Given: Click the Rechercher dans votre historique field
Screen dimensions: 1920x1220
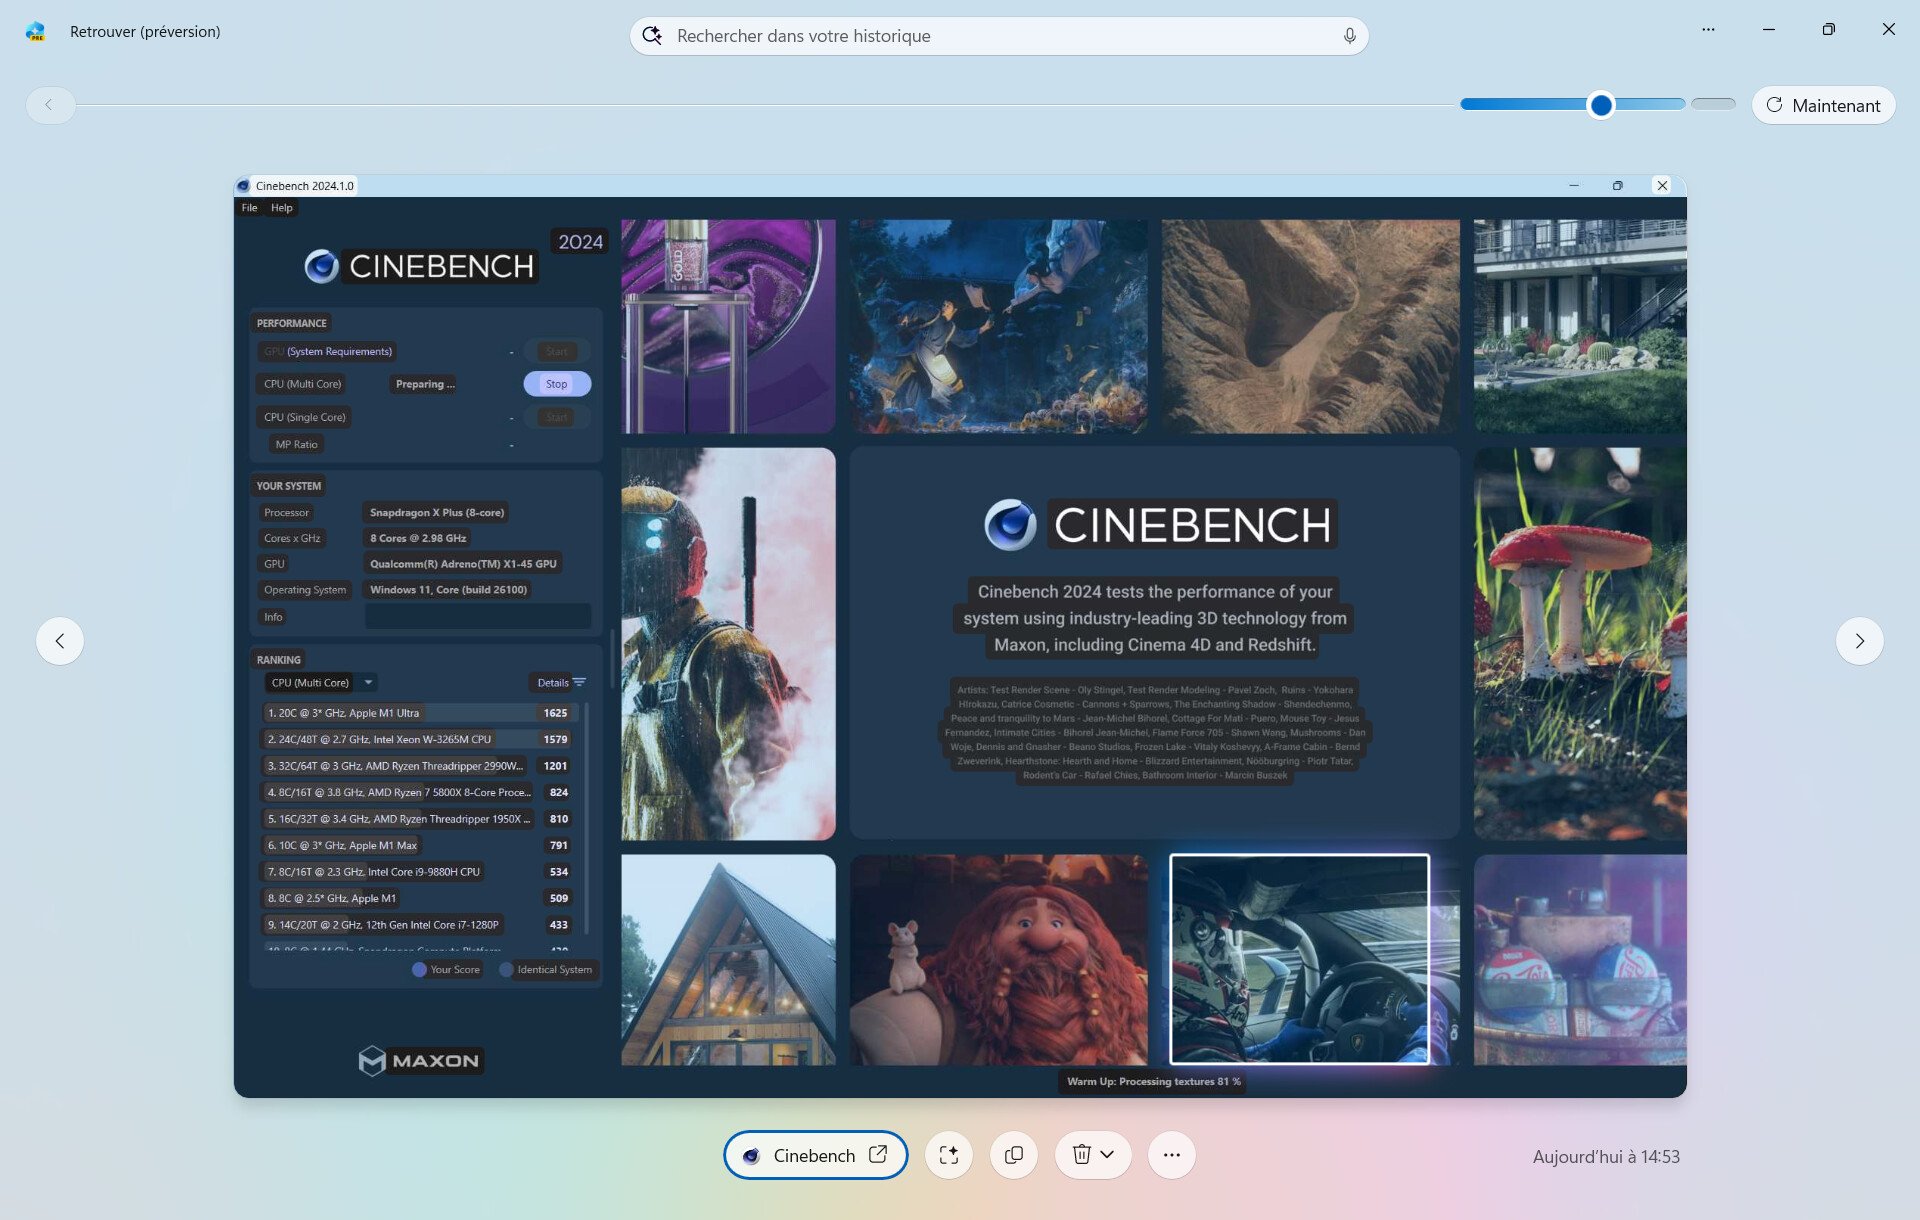Looking at the screenshot, I should pos(1000,36).
